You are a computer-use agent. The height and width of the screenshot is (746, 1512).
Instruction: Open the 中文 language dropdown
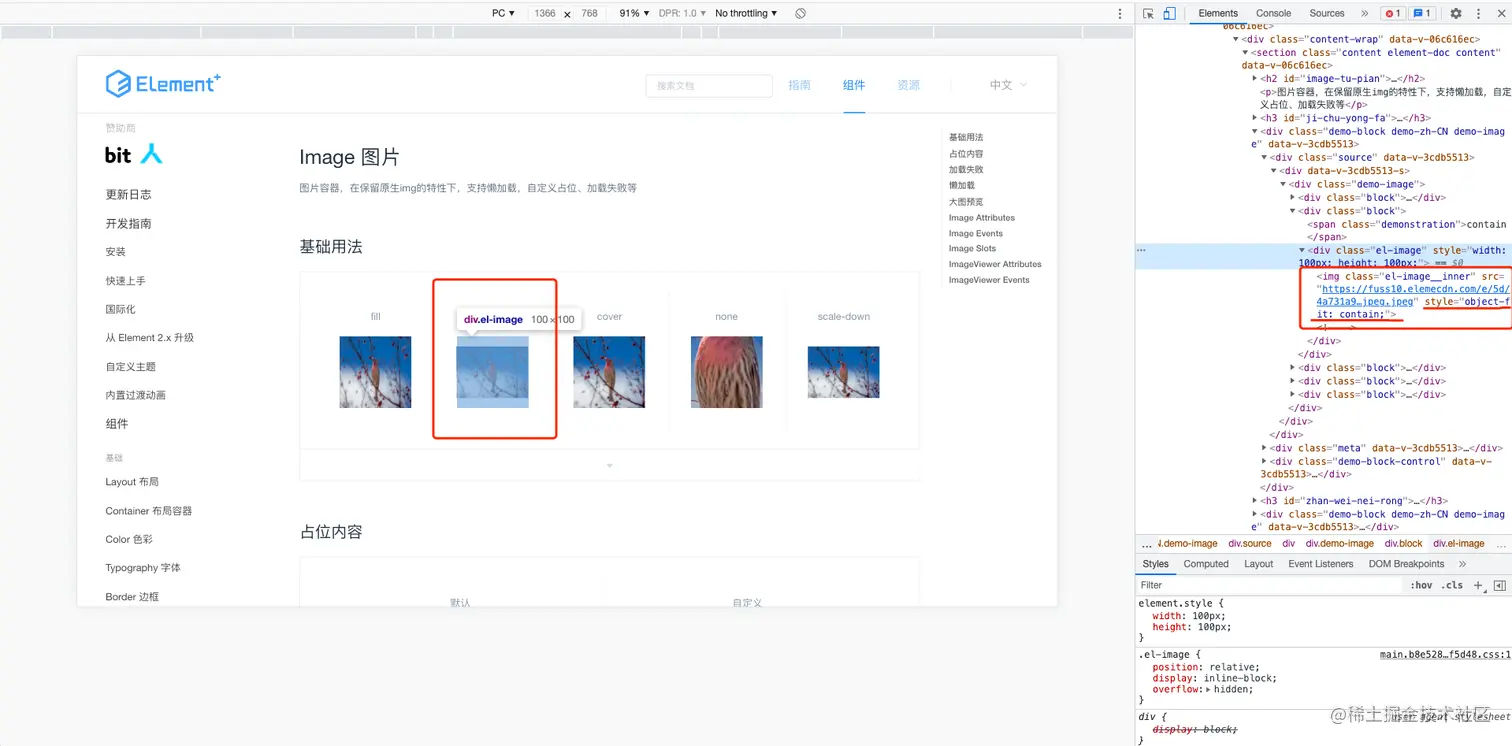coord(1008,85)
